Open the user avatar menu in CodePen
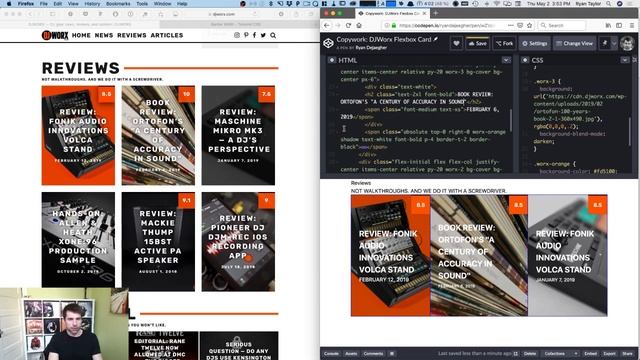The width and height of the screenshot is (640, 360). (627, 43)
